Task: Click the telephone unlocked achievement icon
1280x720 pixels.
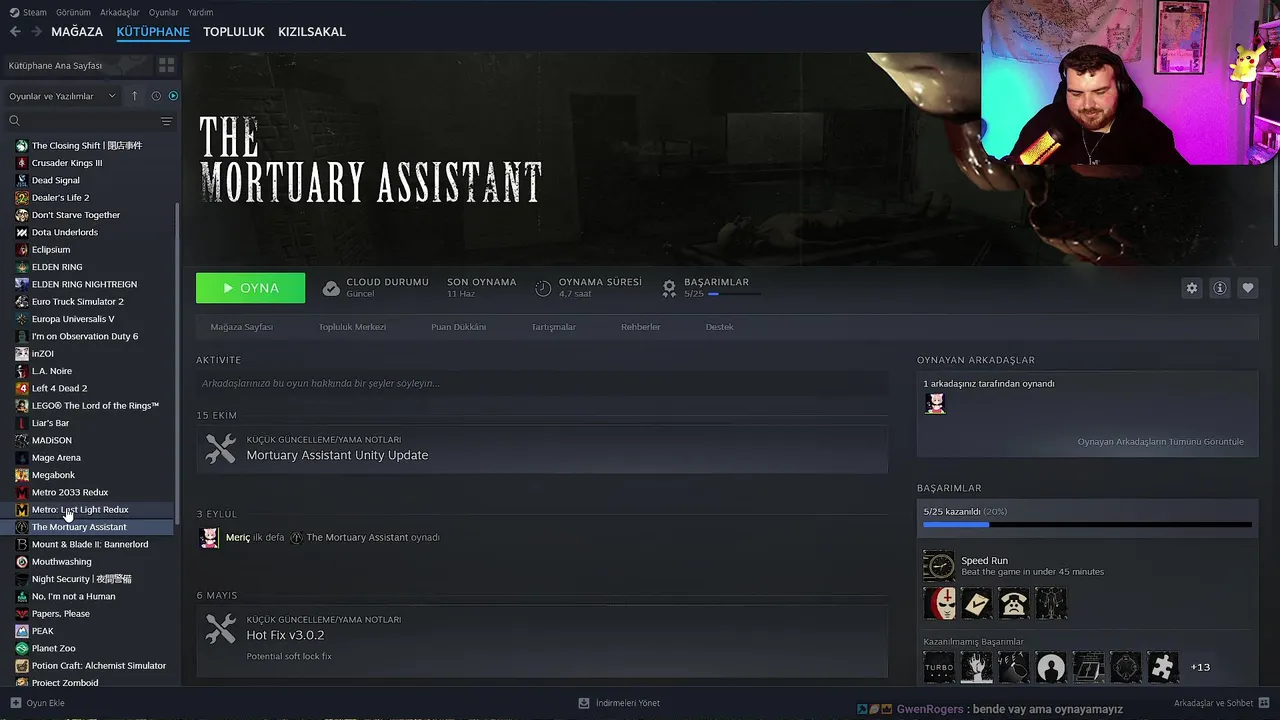Action: [1013, 603]
